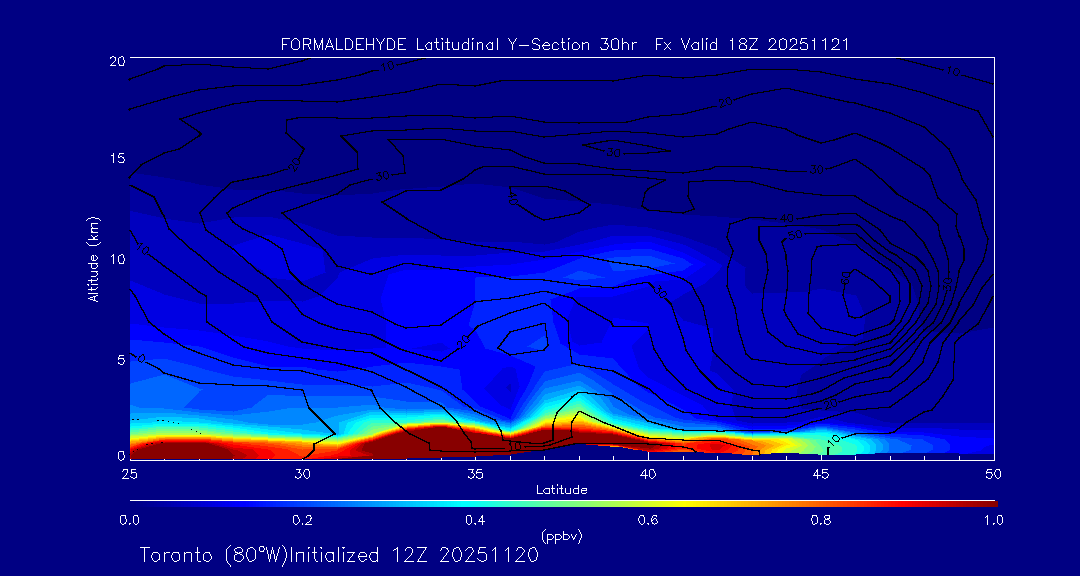
Task: Click the 1.0 colorbar scale label
Action: (x=994, y=520)
